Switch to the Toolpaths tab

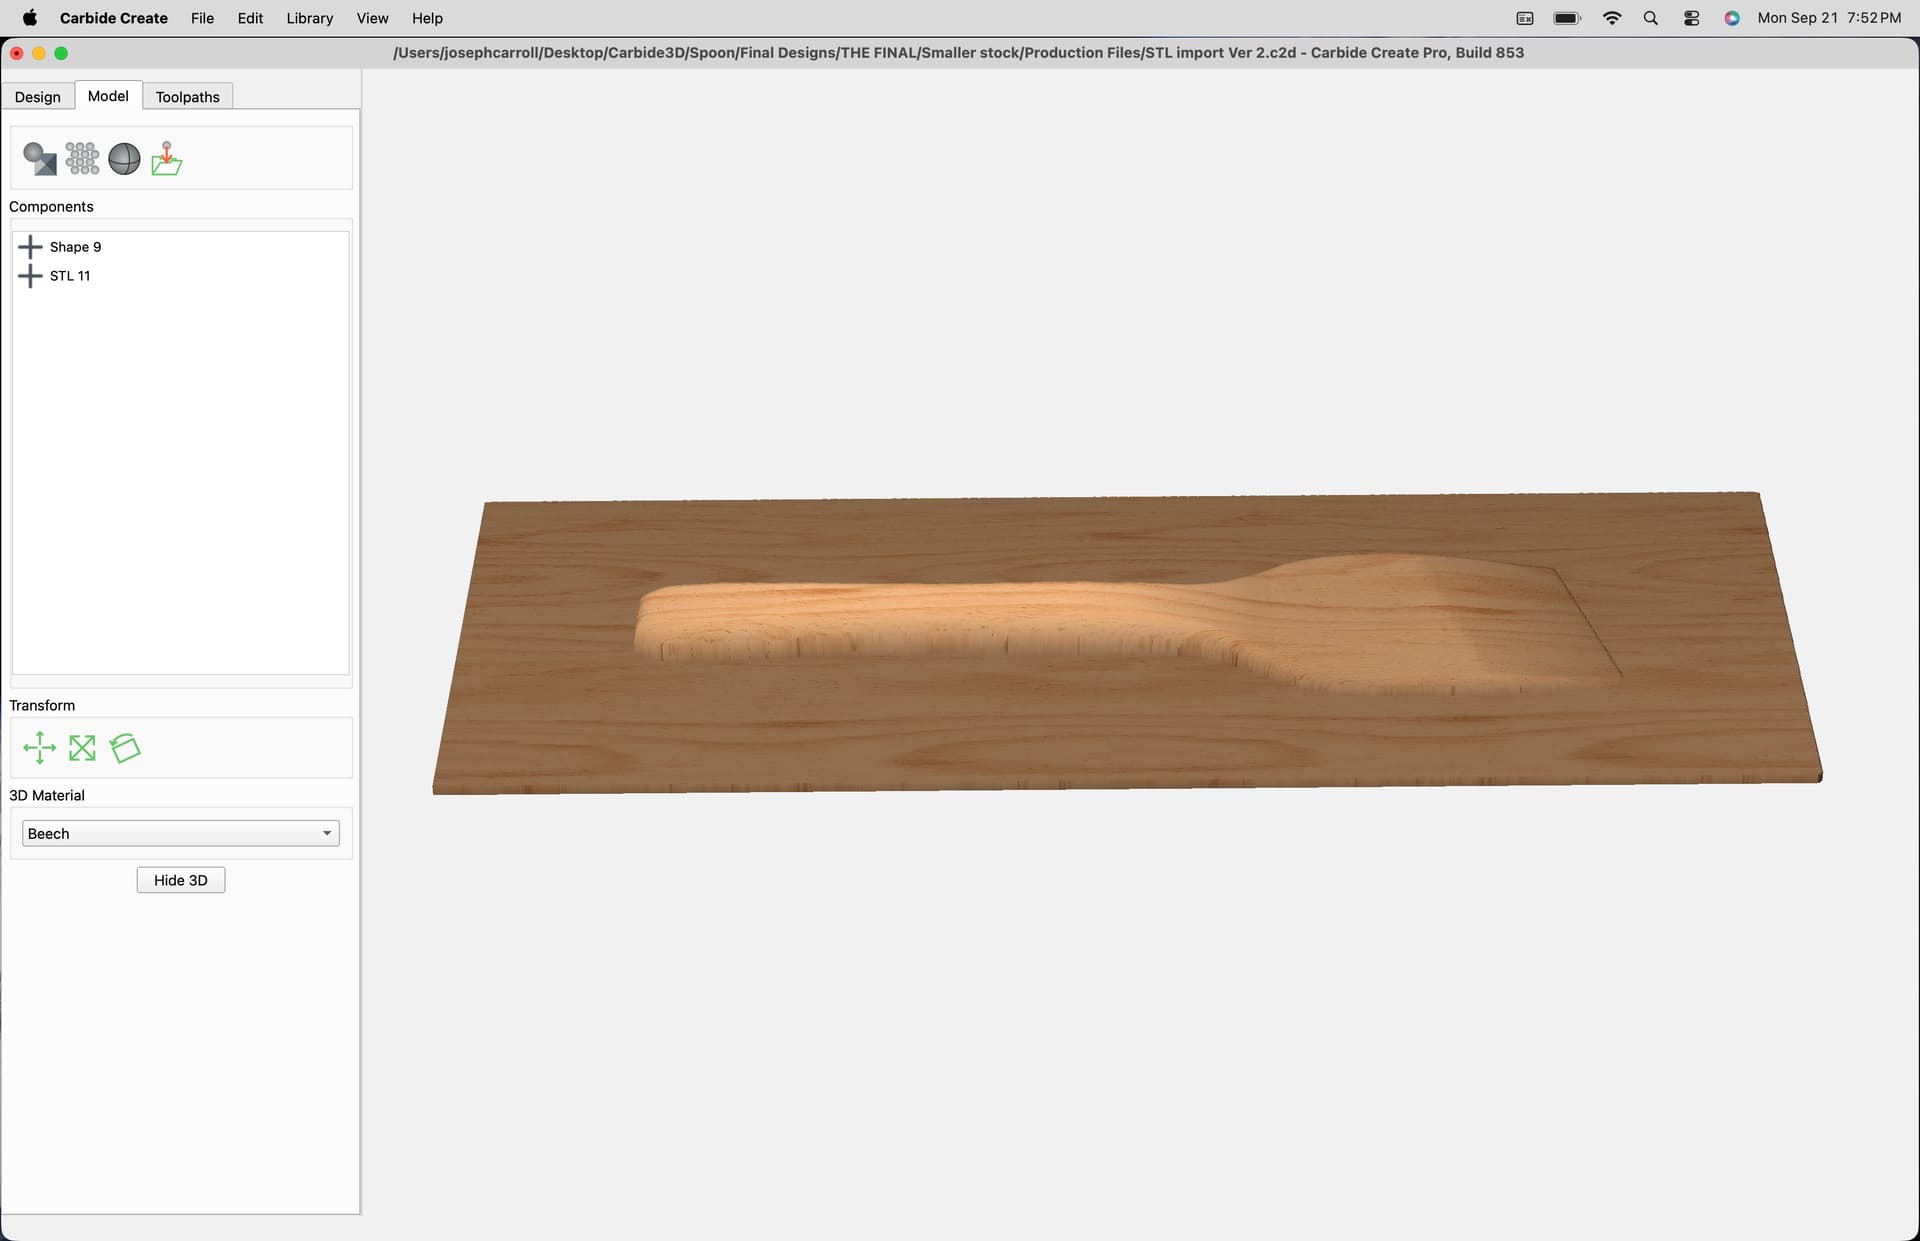[188, 97]
